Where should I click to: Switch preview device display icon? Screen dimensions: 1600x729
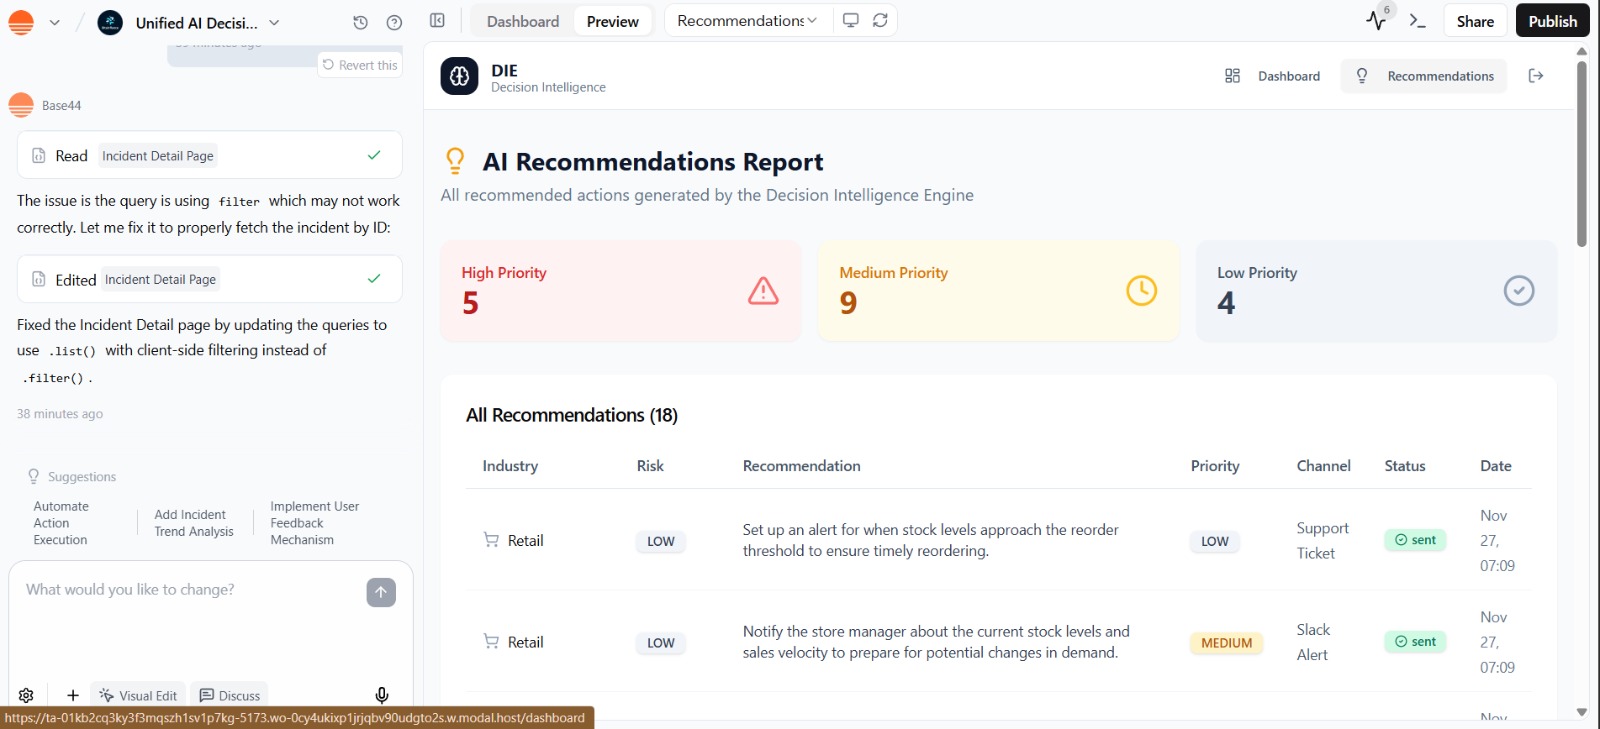pos(851,20)
